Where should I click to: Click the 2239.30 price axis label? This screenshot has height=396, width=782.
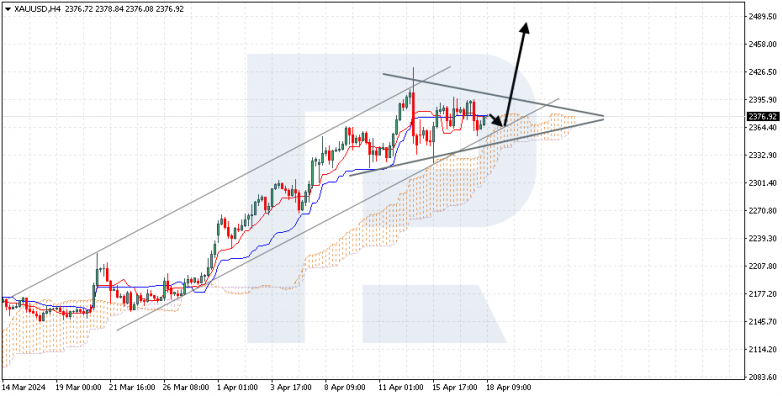(763, 238)
